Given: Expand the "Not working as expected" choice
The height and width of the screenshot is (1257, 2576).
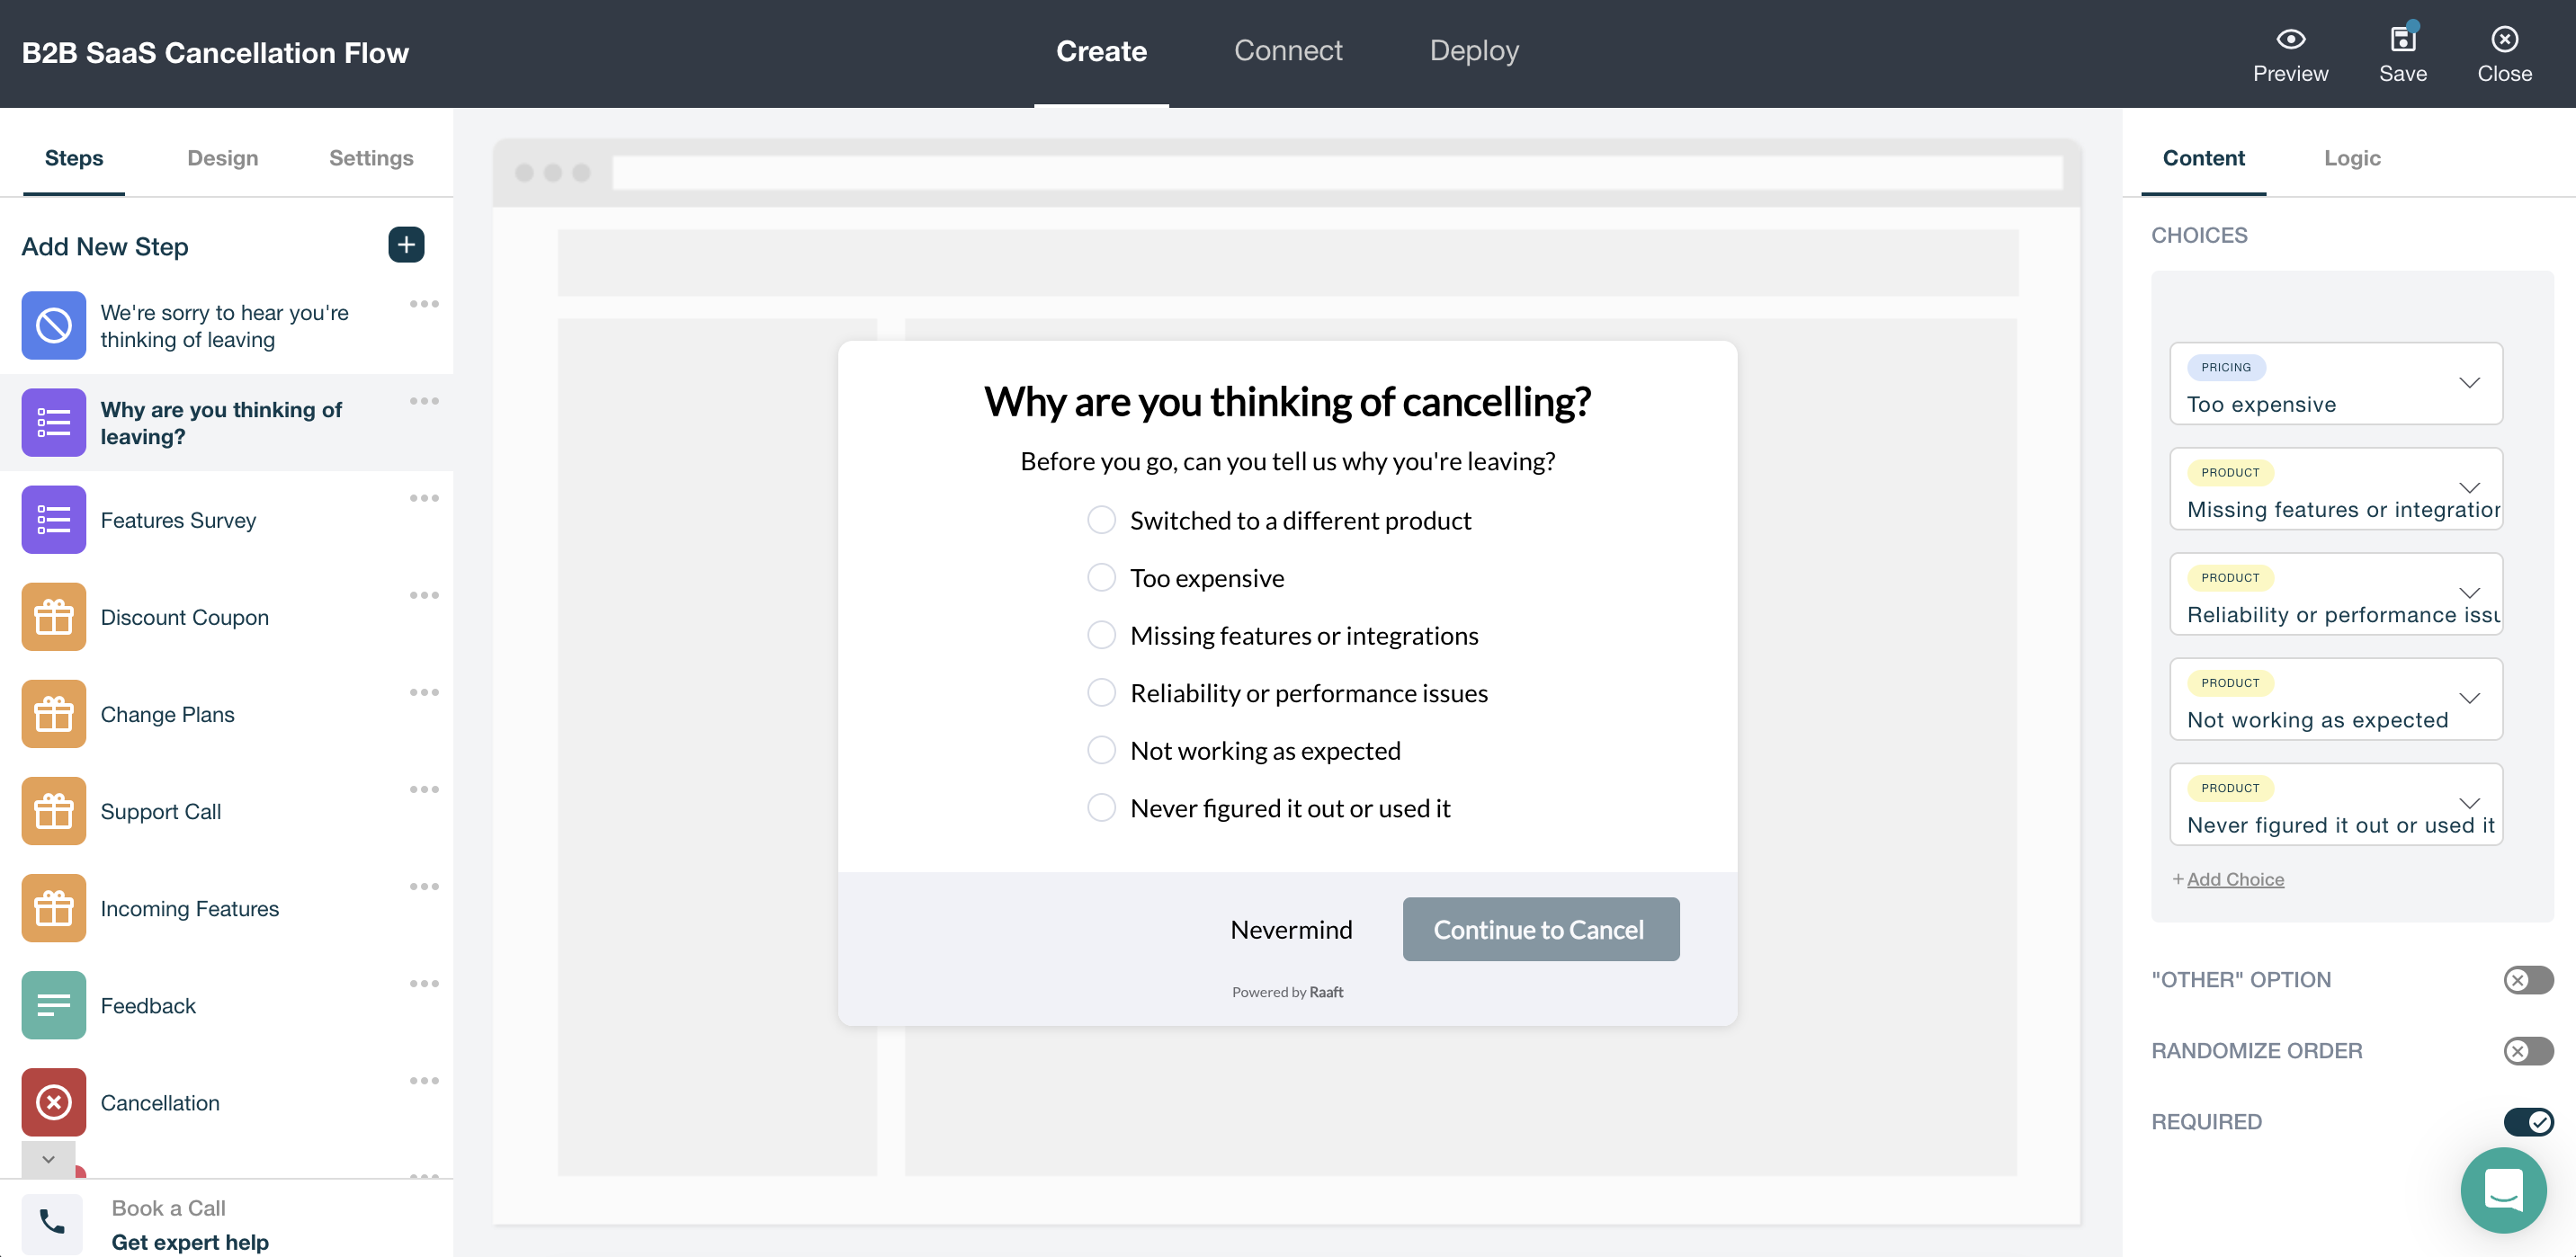Looking at the screenshot, I should (2469, 698).
